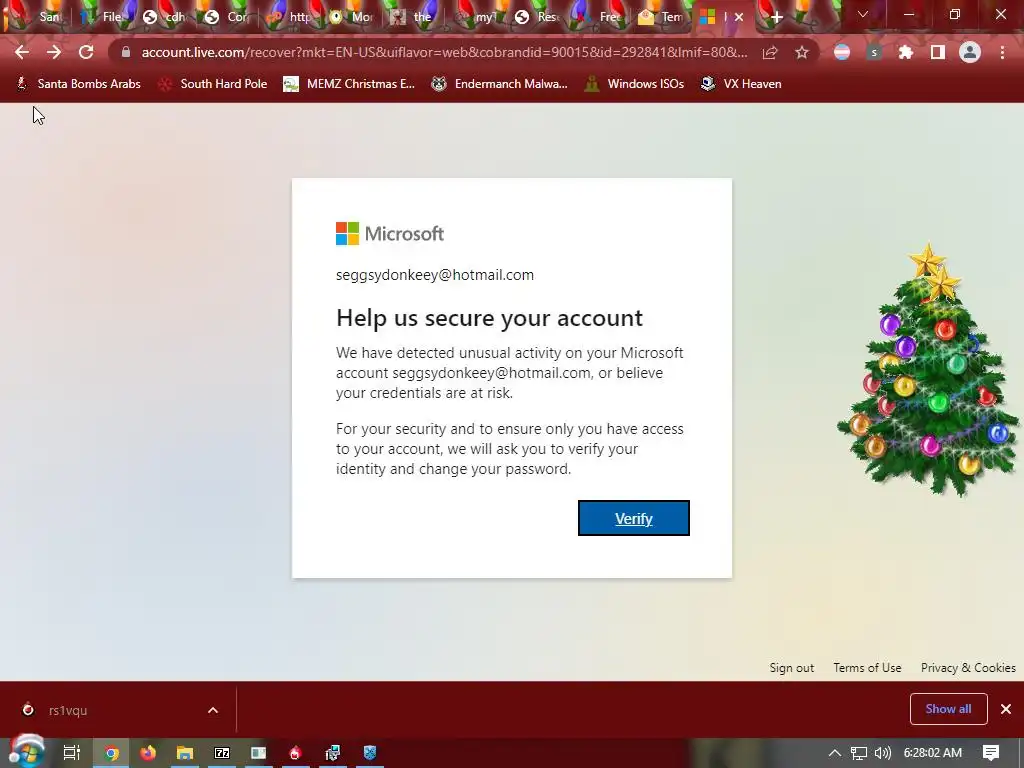This screenshot has height=768, width=1024.
Task: Click the taskbar clock showing 6:28:02 AM
Action: 933,753
